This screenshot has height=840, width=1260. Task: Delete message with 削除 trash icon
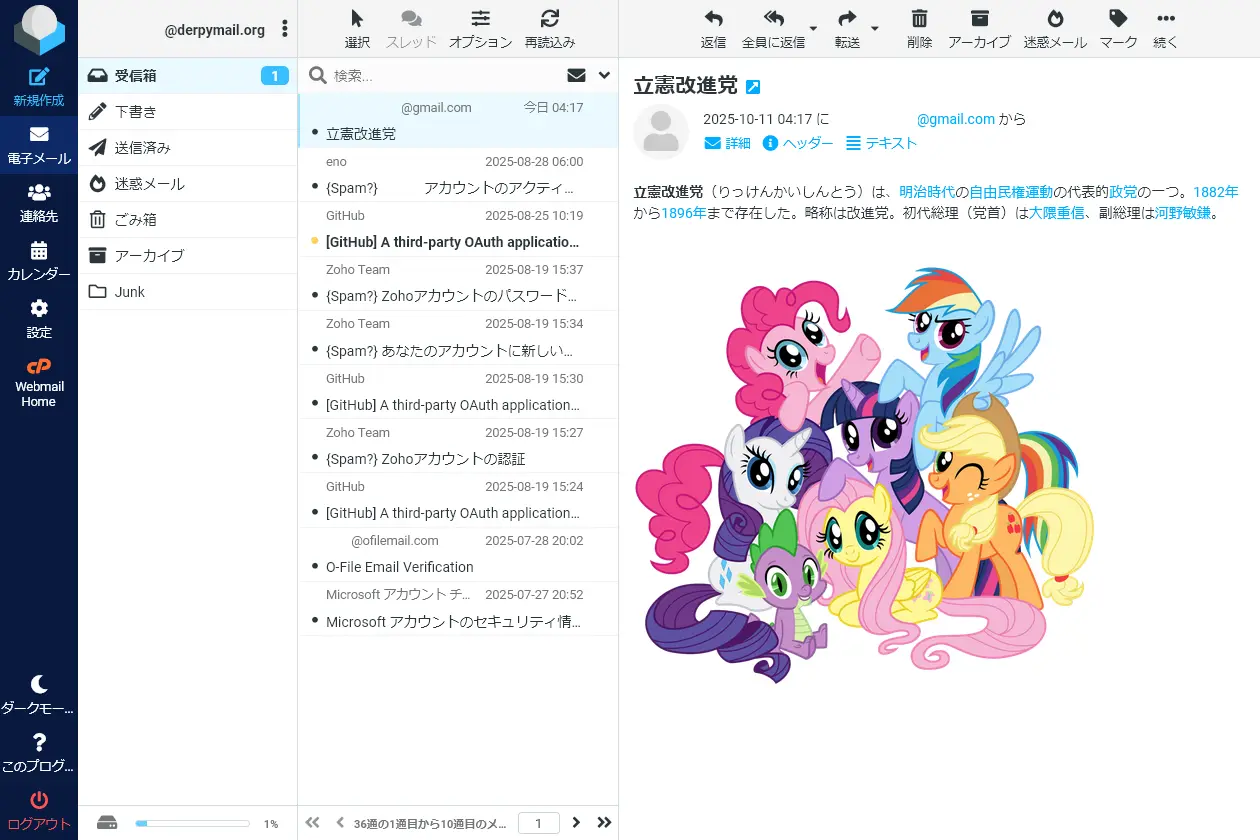(919, 19)
